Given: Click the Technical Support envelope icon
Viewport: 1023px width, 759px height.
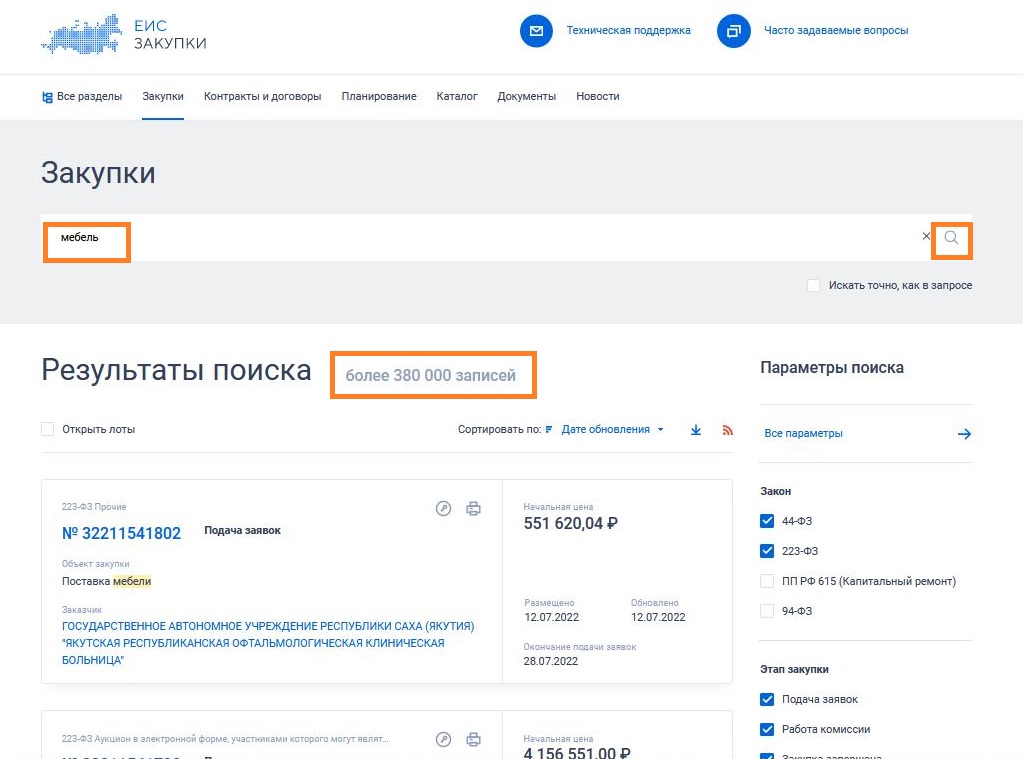Looking at the screenshot, I should click(536, 31).
